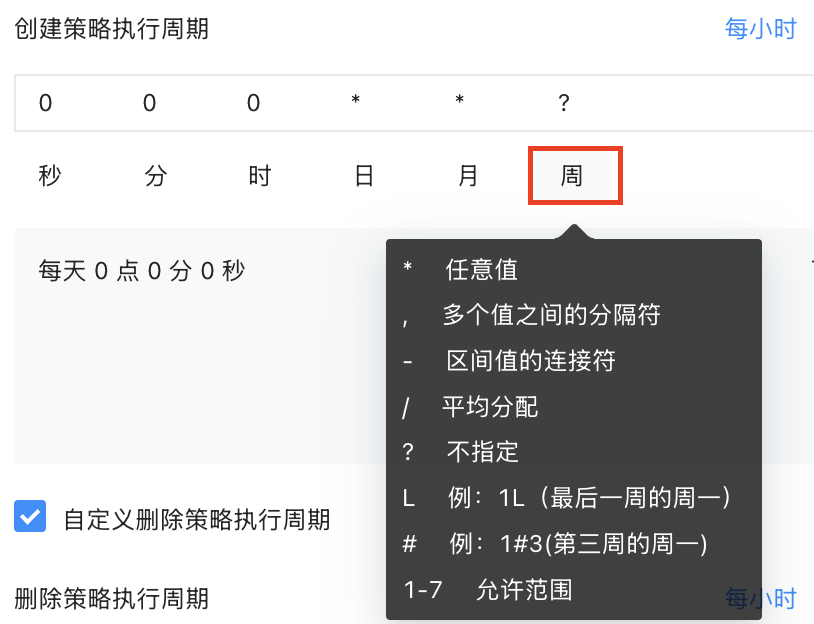Click the 任意值 entry in the tooltip
This screenshot has width=814, height=624.
(x=481, y=269)
